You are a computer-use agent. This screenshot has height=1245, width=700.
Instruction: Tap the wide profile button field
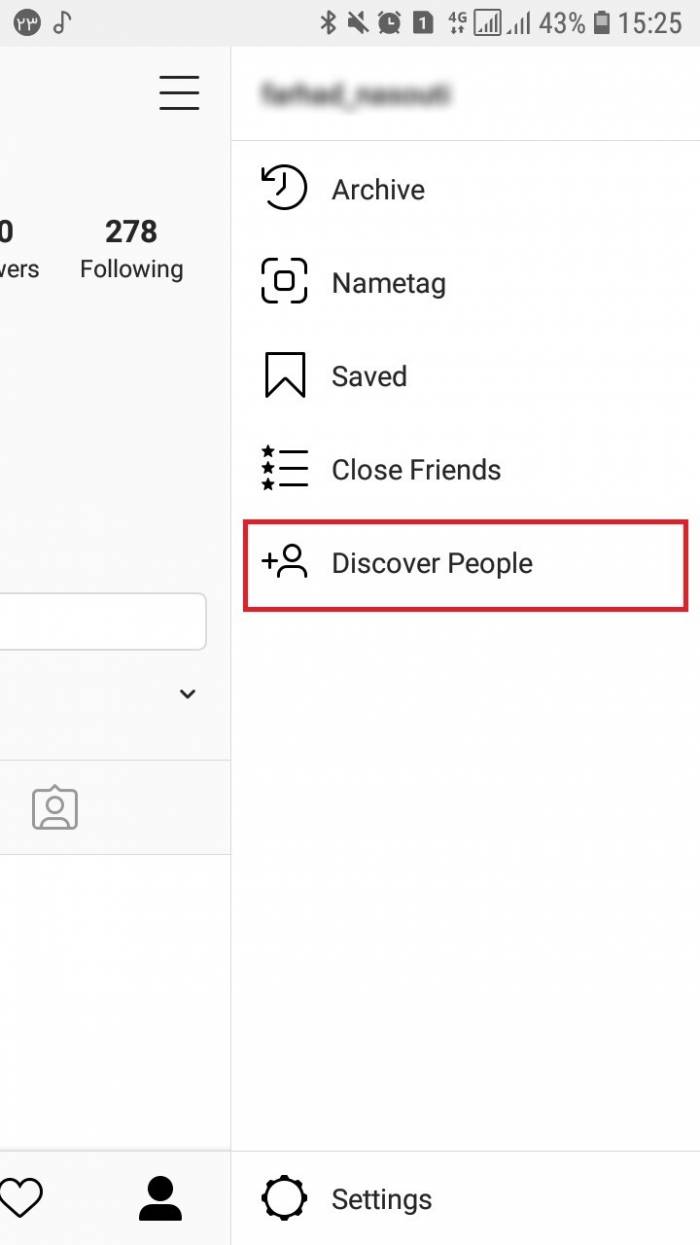click(100, 622)
